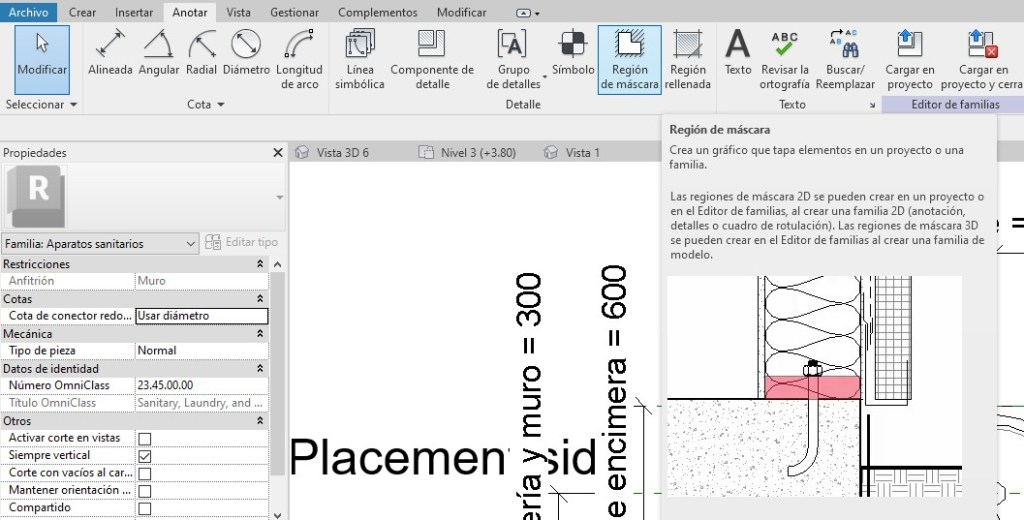This screenshot has width=1024, height=520.
Task: Select the Longitud de arco tool
Action: coord(299,58)
